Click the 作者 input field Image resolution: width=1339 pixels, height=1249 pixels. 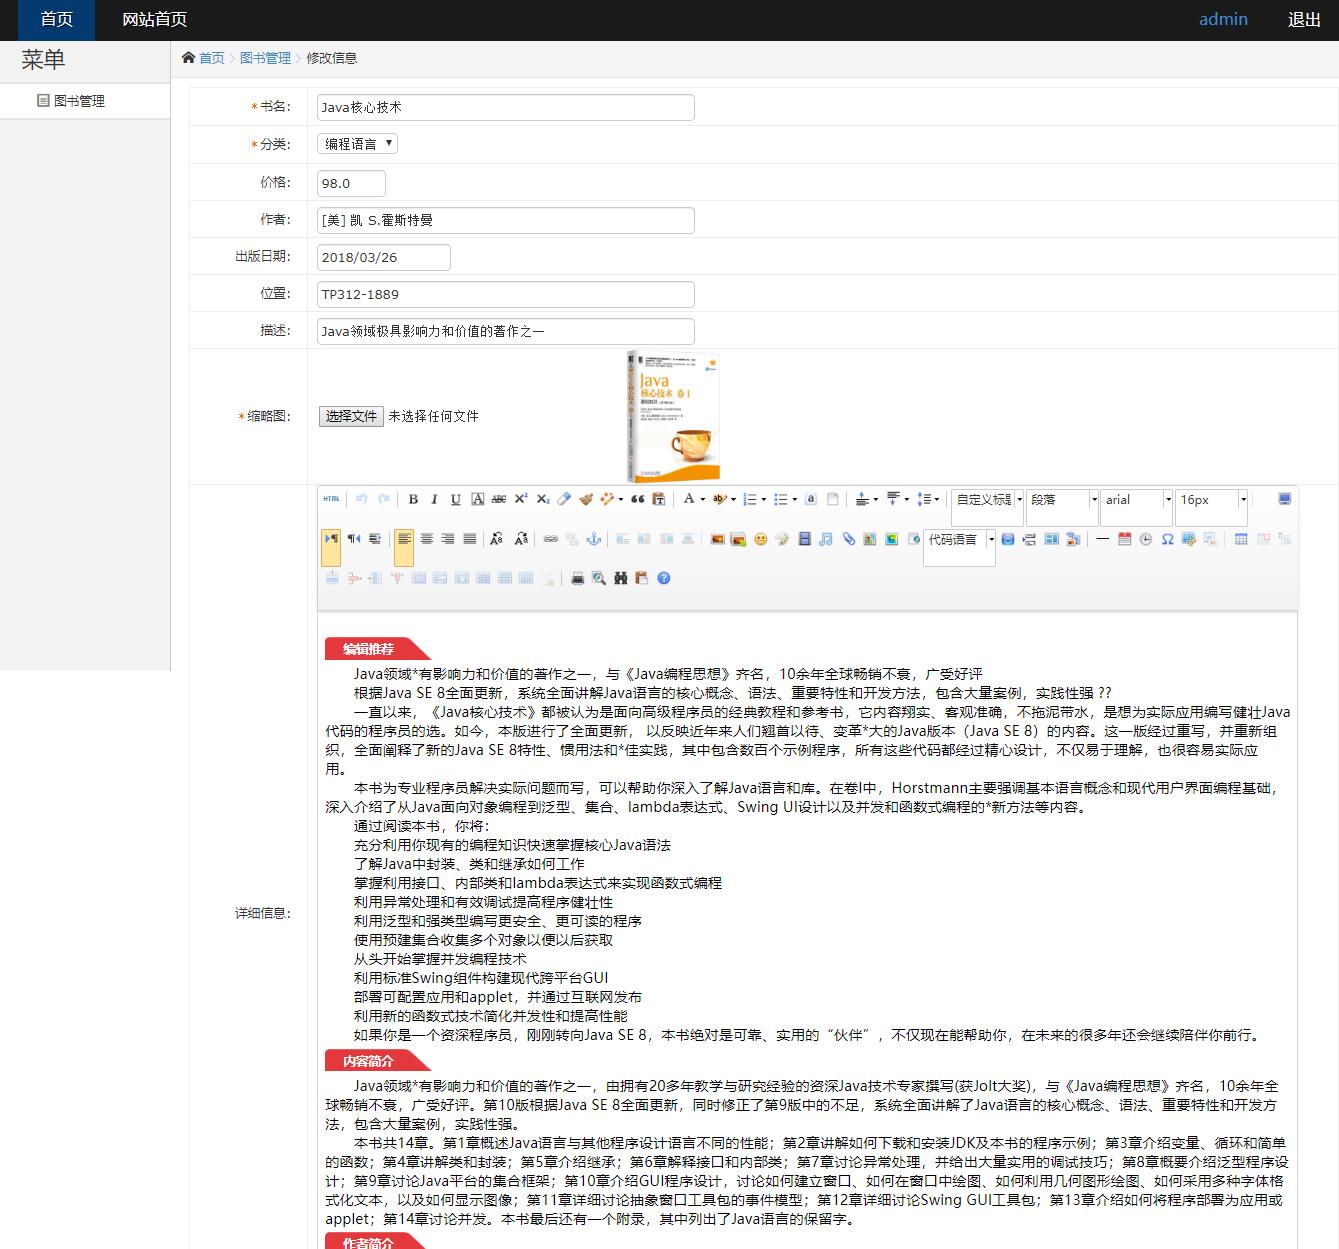click(x=505, y=220)
